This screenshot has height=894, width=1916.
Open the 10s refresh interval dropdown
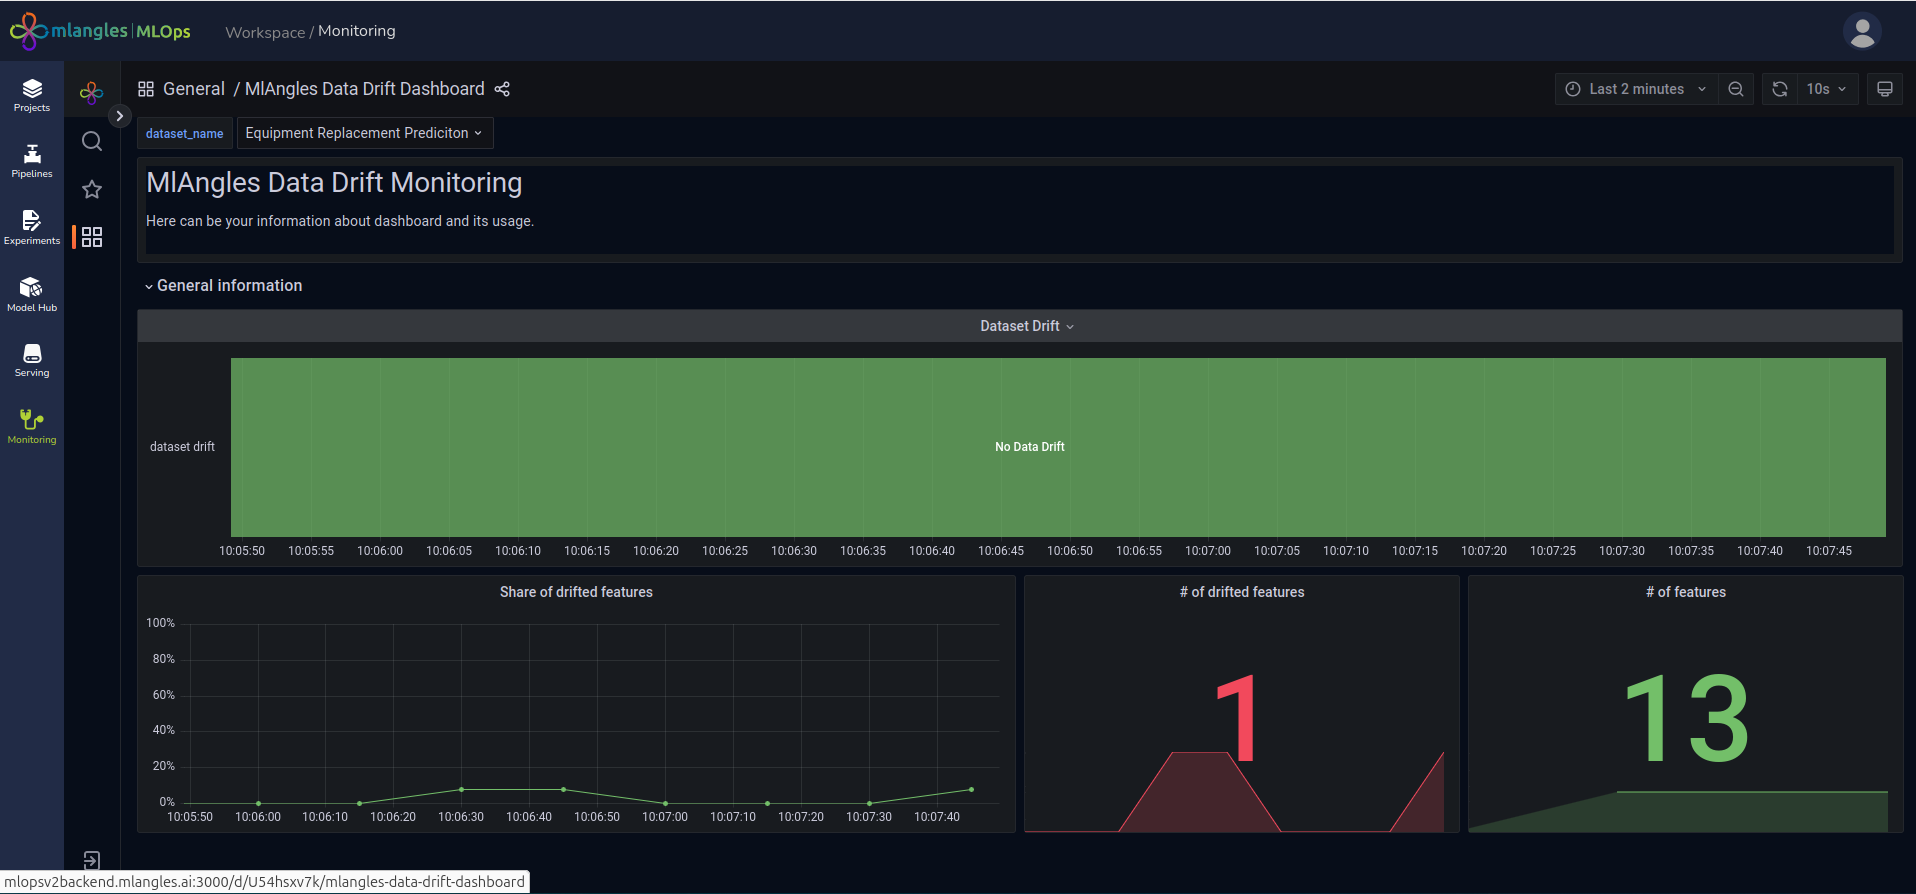click(1827, 89)
